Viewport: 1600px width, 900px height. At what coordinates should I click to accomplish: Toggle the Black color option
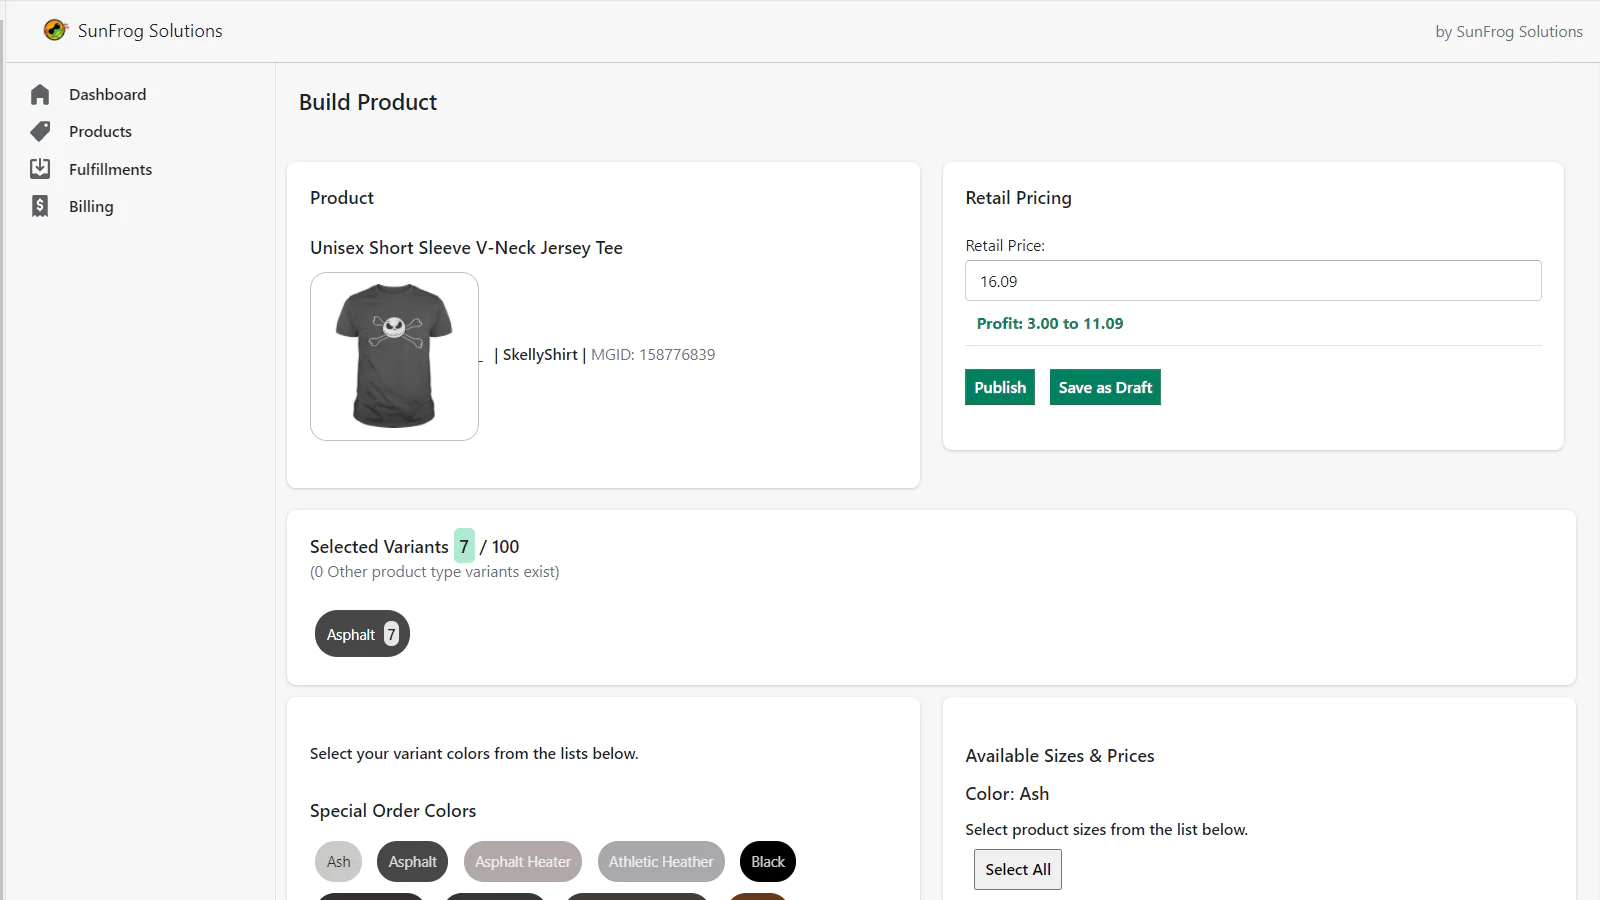[767, 861]
